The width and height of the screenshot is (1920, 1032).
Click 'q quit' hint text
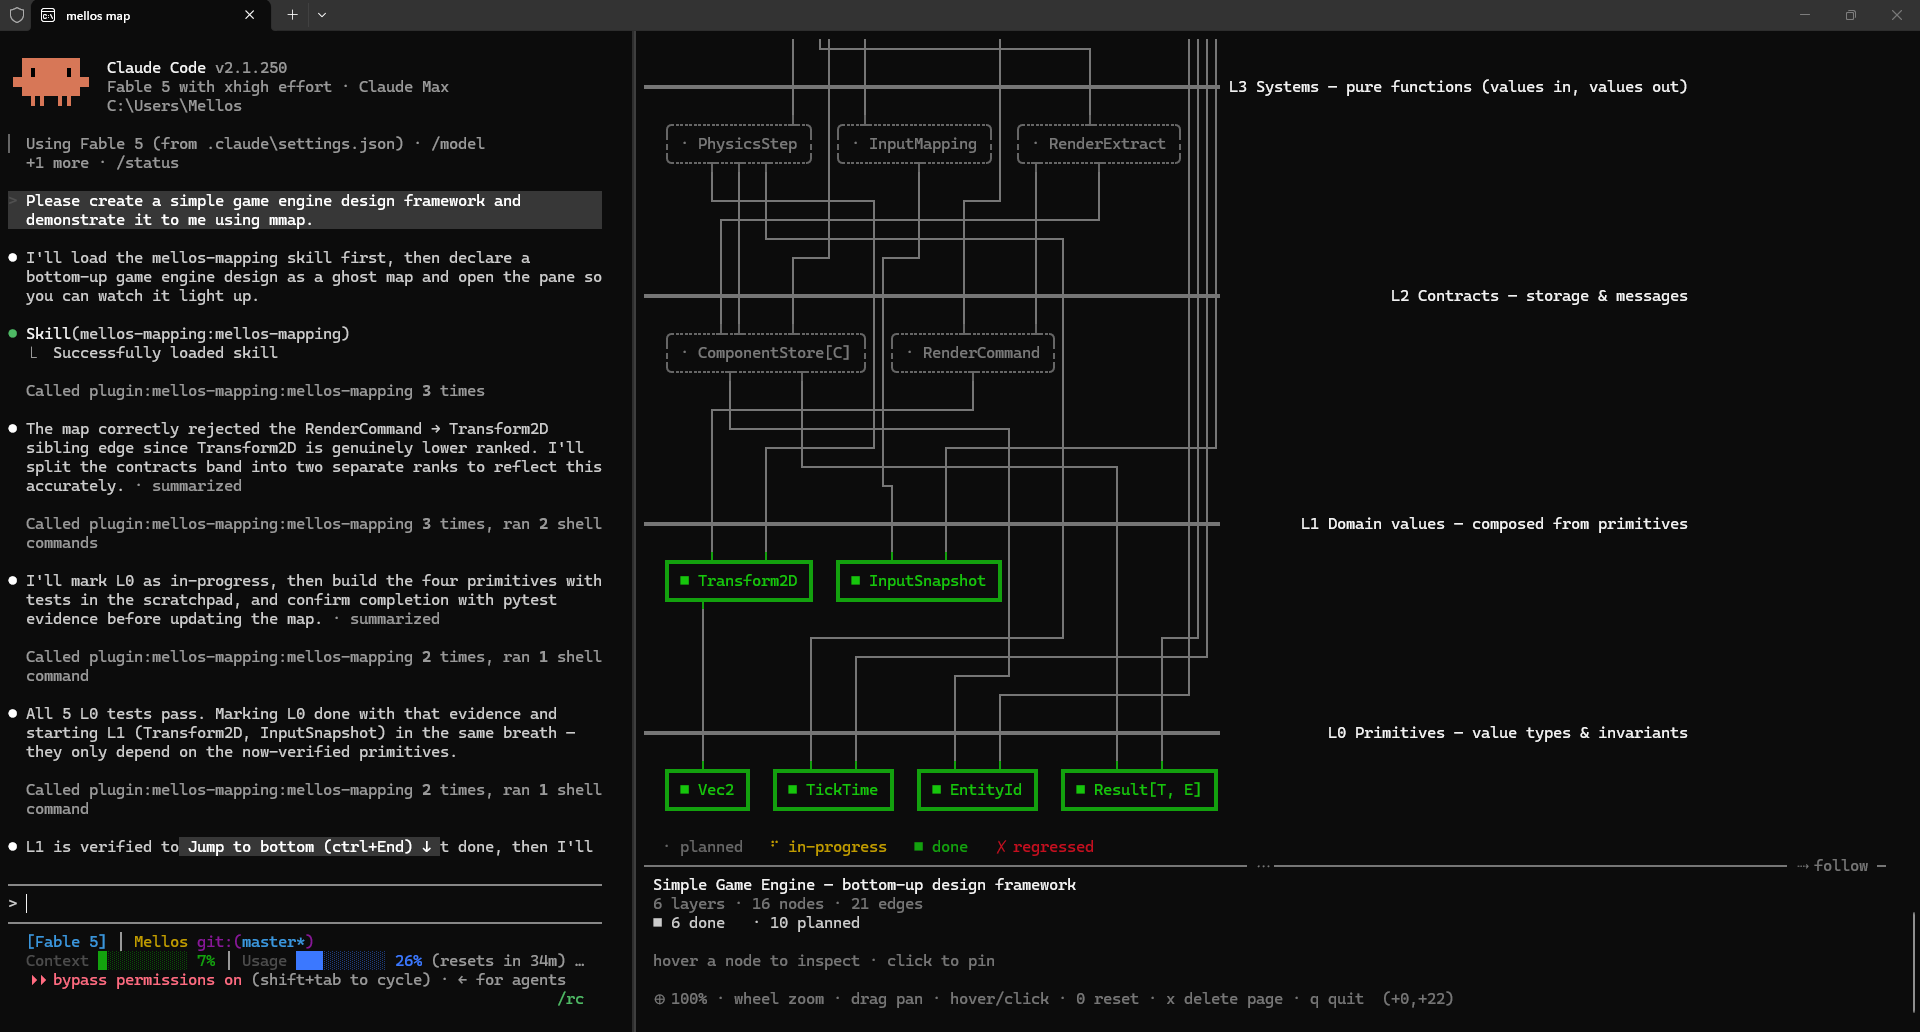click(1336, 999)
